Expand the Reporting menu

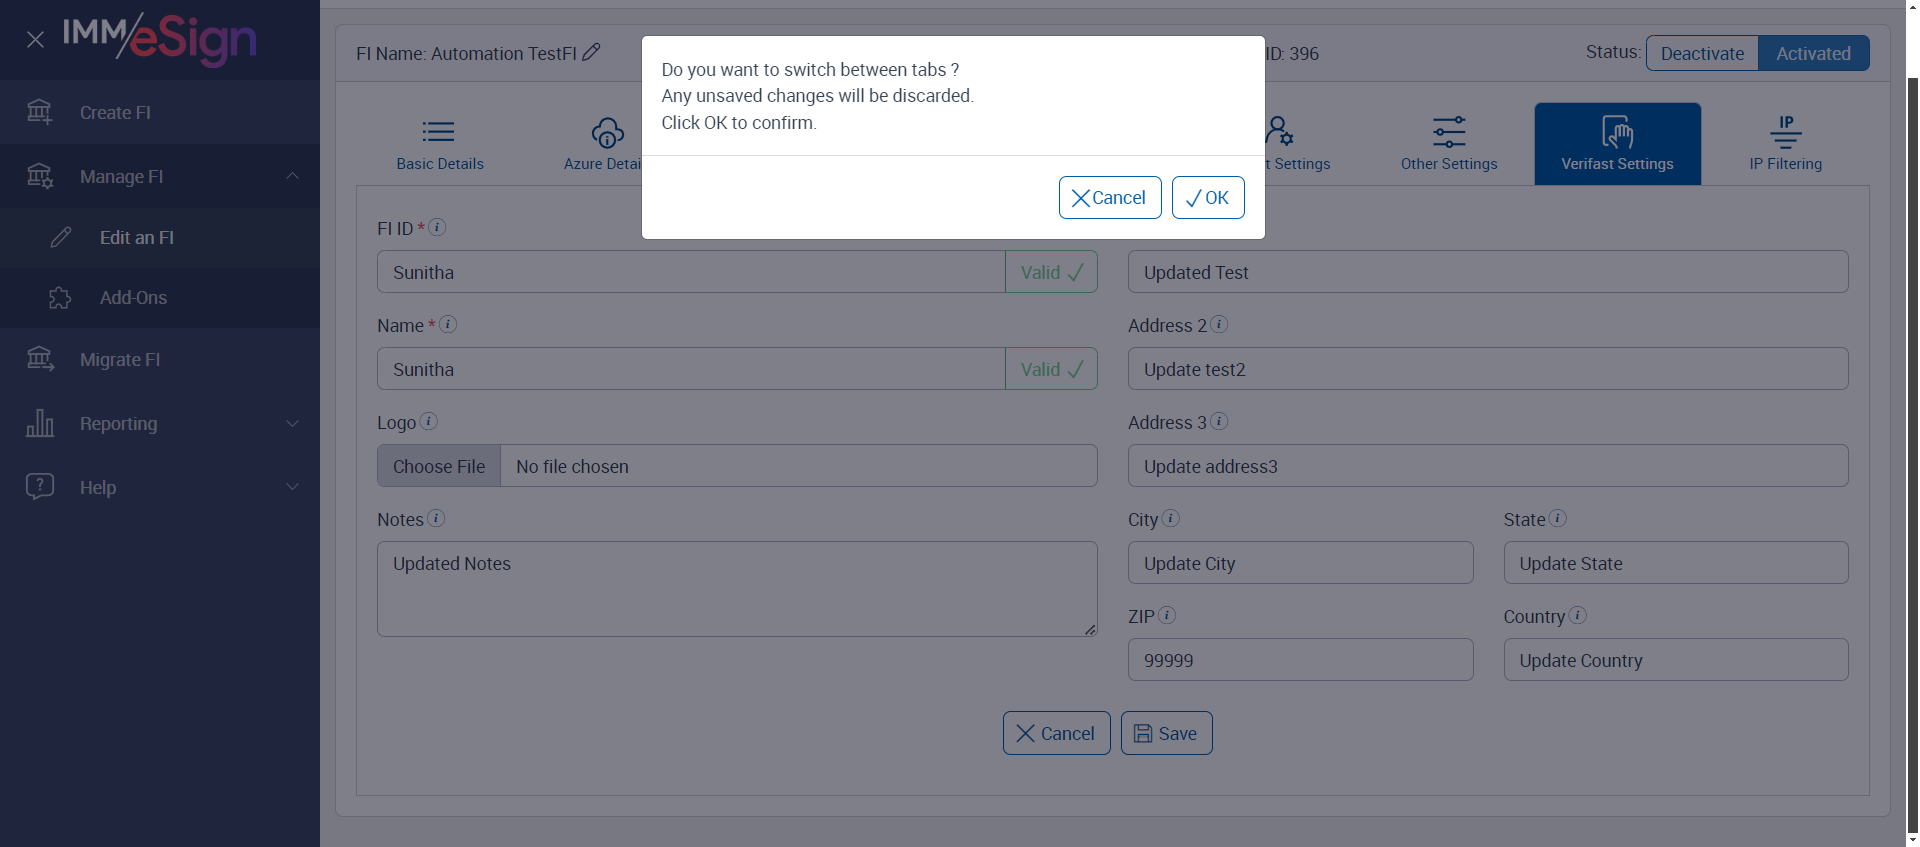pos(292,423)
